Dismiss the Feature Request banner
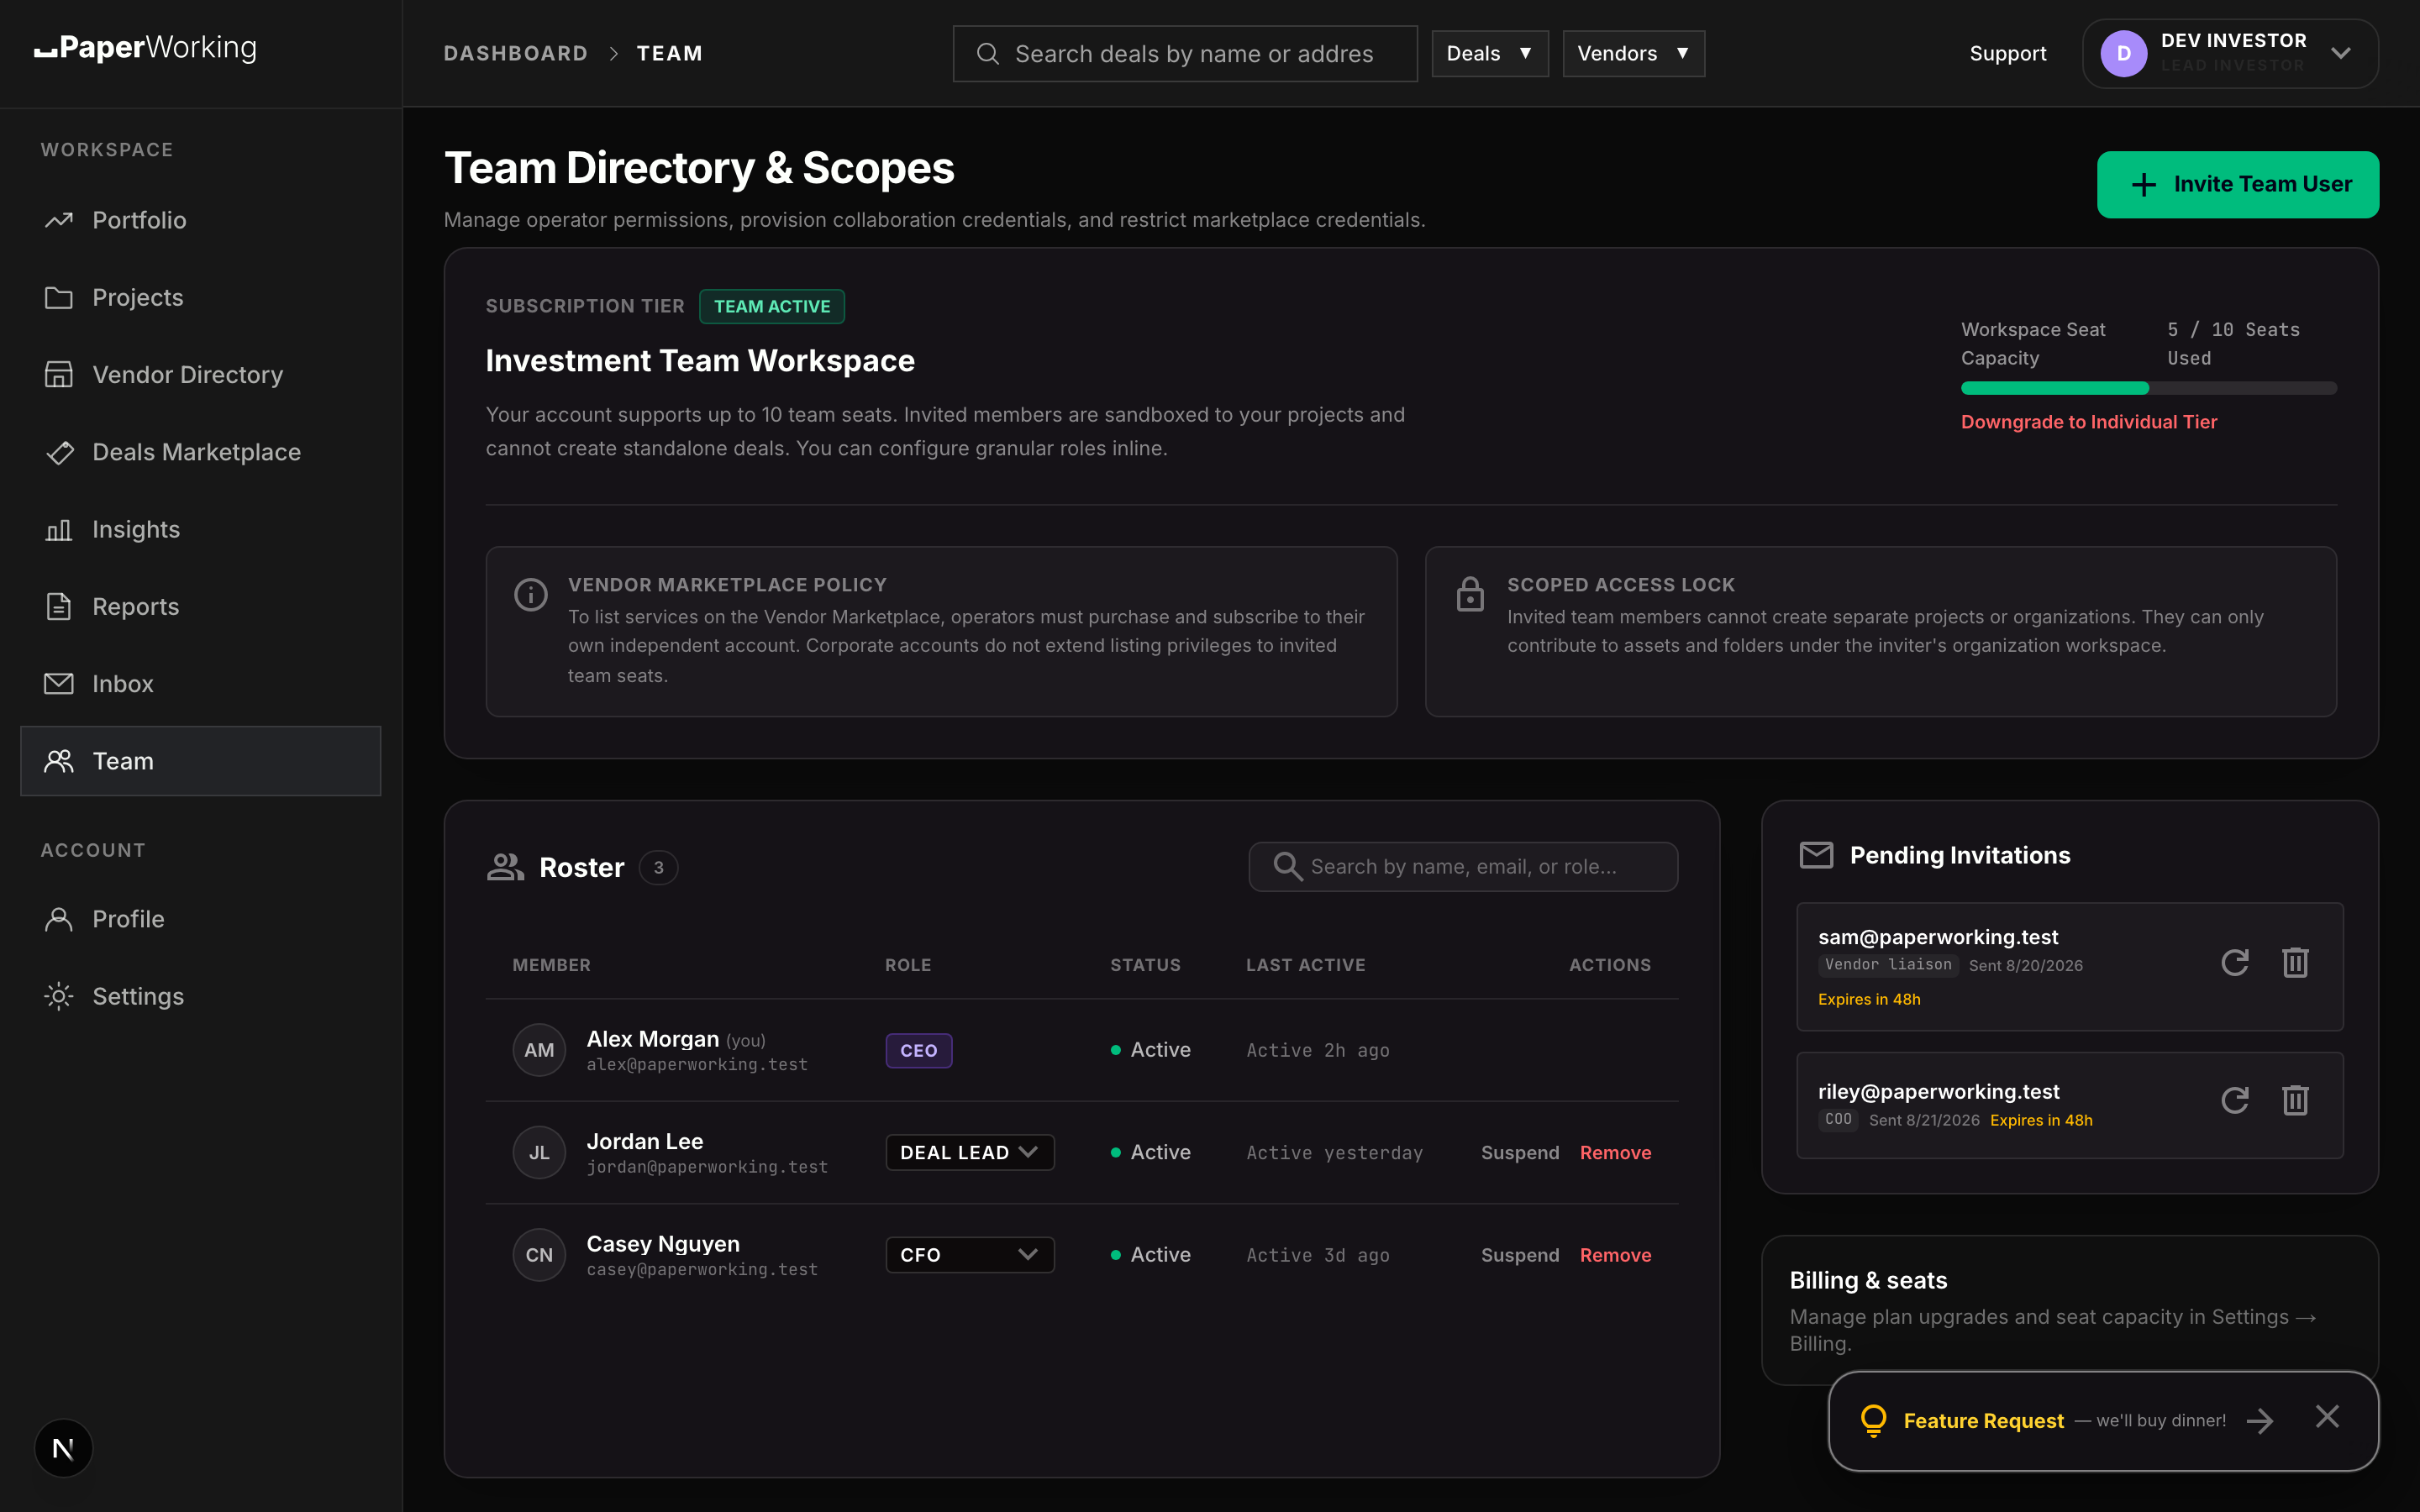 tap(2327, 1417)
